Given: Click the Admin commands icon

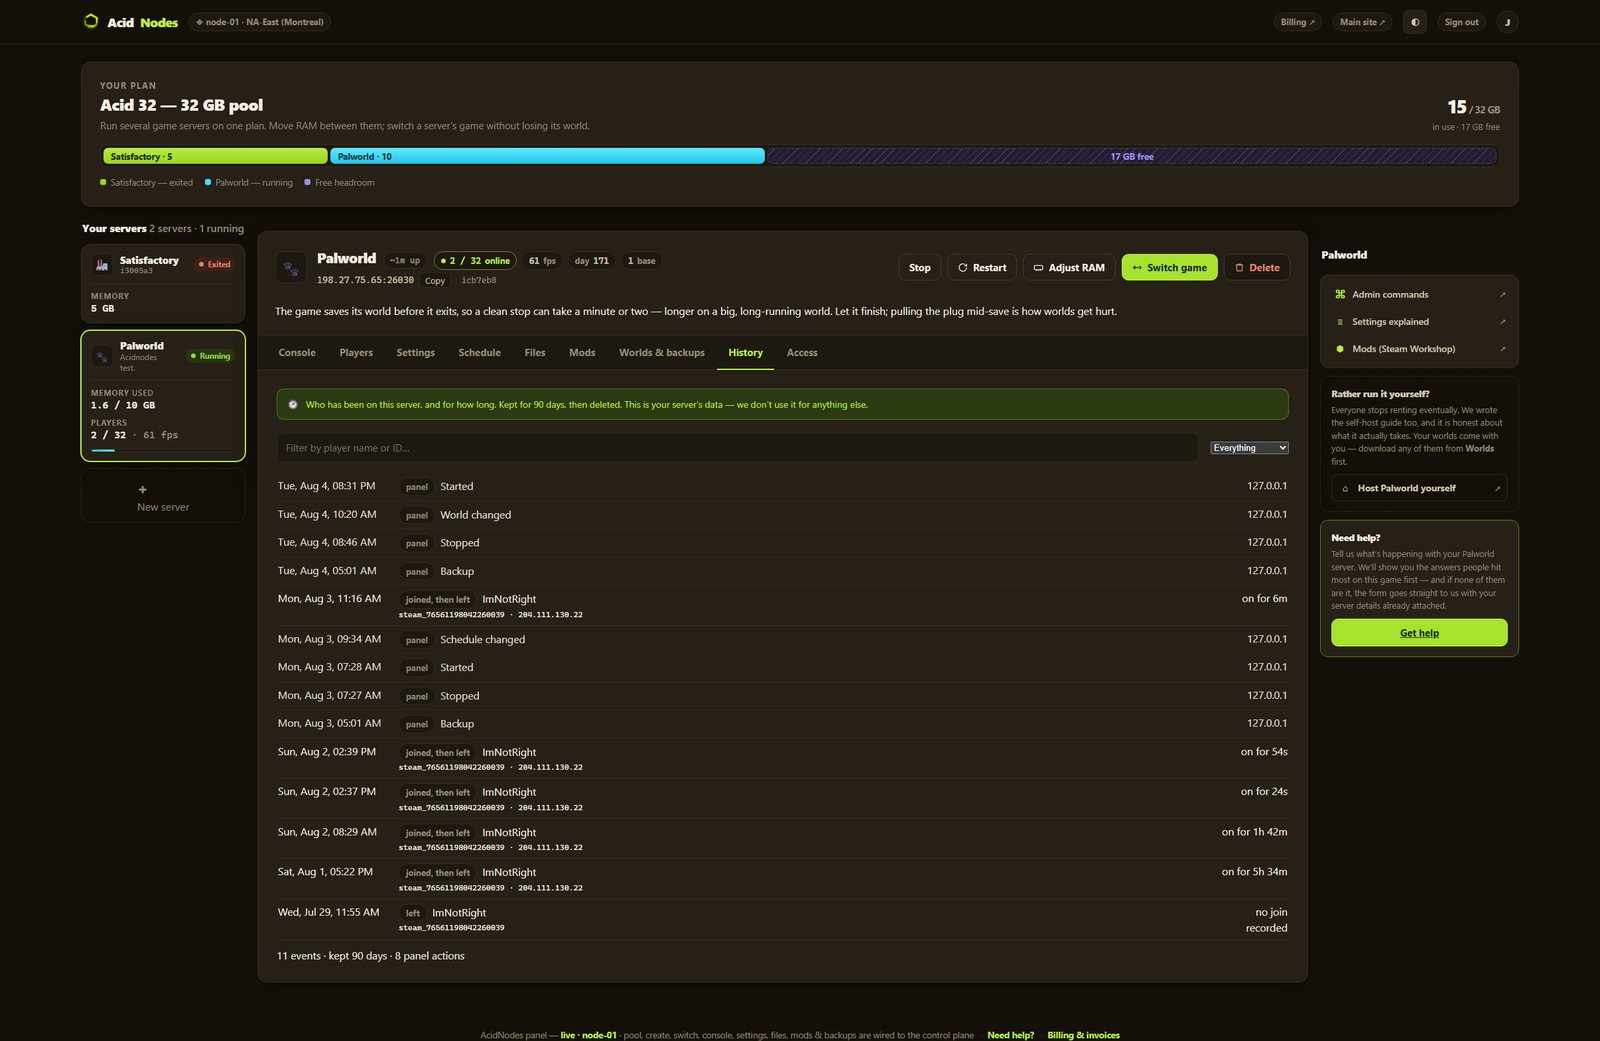Looking at the screenshot, I should (1340, 294).
